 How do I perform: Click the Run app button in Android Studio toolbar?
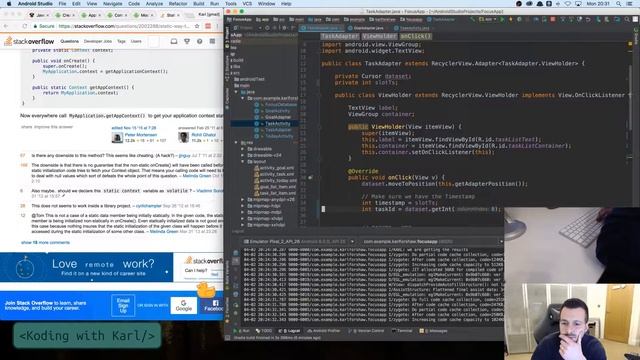502,19
